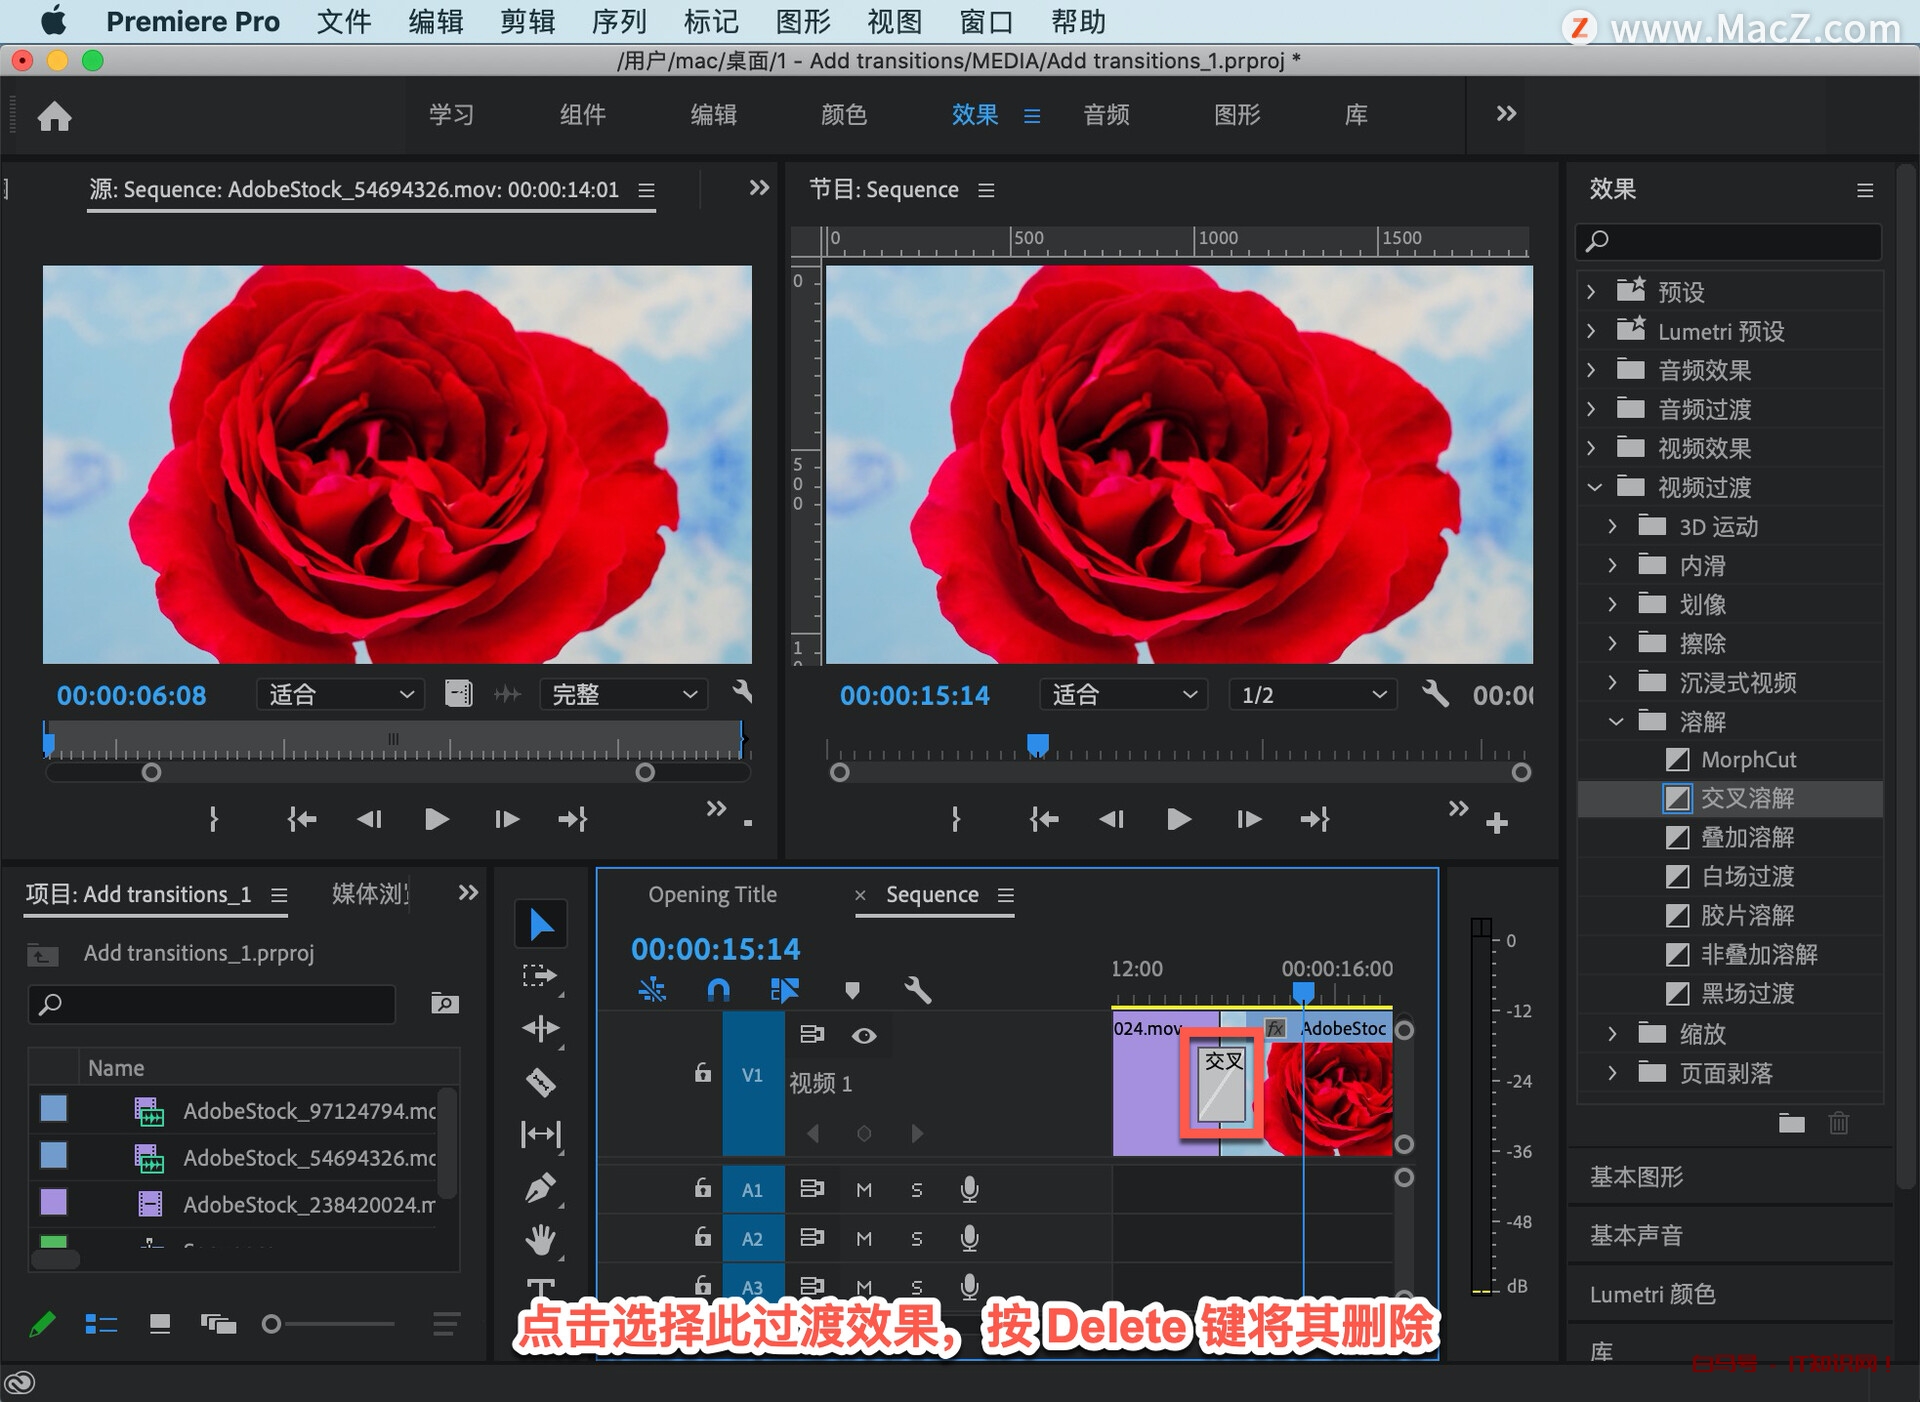
Task: Select the Track Select Forward tool
Action: click(540, 976)
